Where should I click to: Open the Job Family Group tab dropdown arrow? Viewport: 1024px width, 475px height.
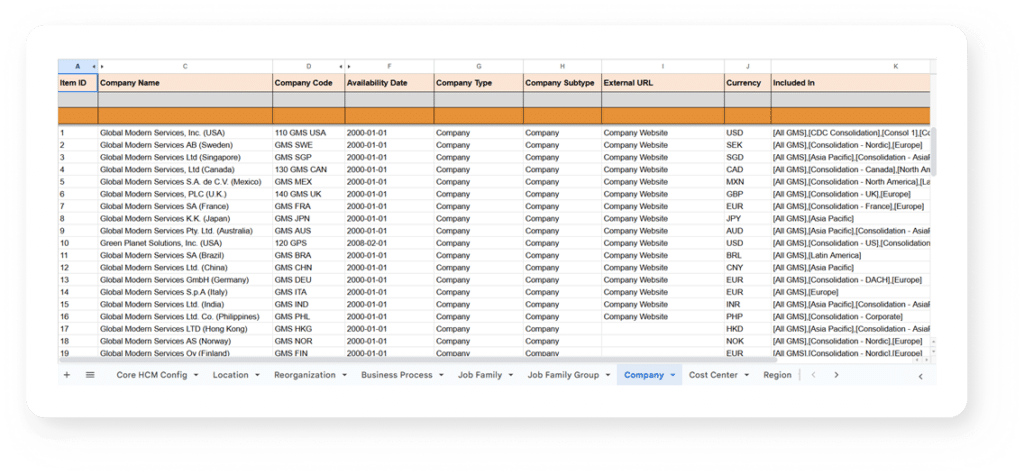point(607,375)
